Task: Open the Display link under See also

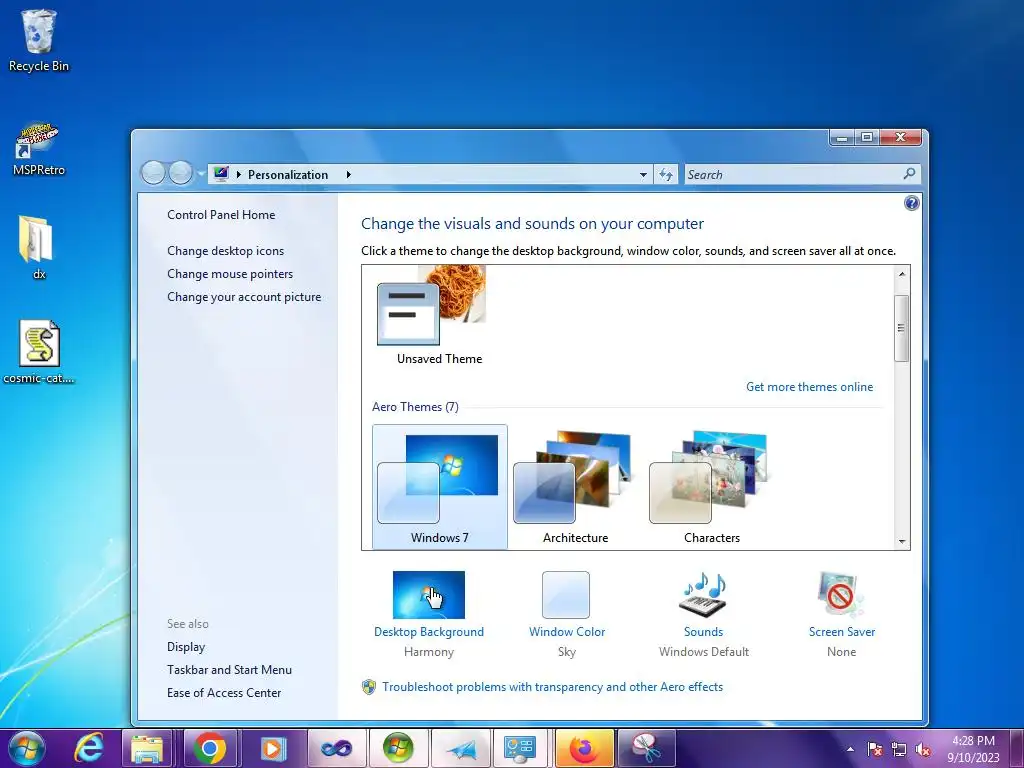Action: [x=185, y=647]
